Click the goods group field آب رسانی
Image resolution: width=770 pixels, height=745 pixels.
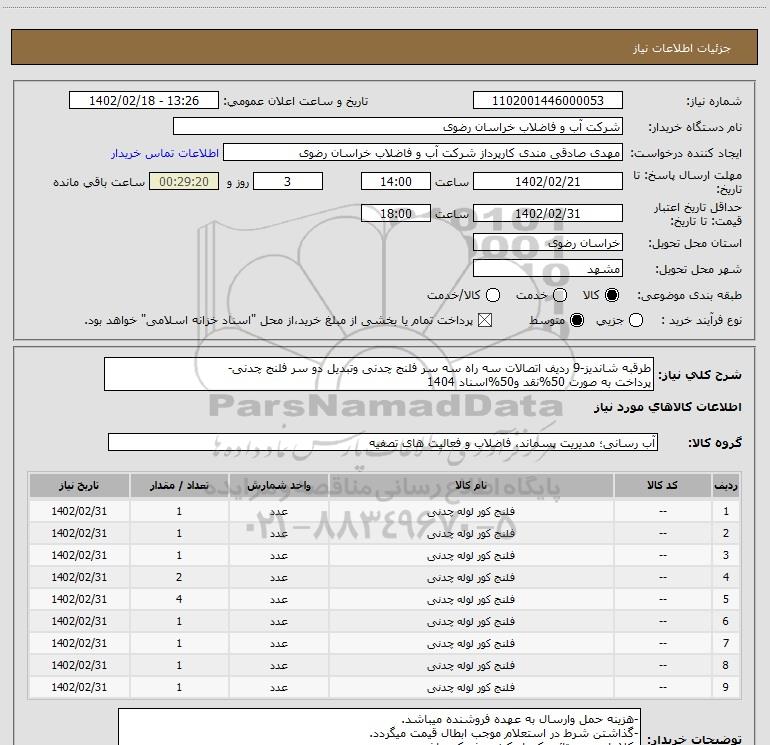383,442
